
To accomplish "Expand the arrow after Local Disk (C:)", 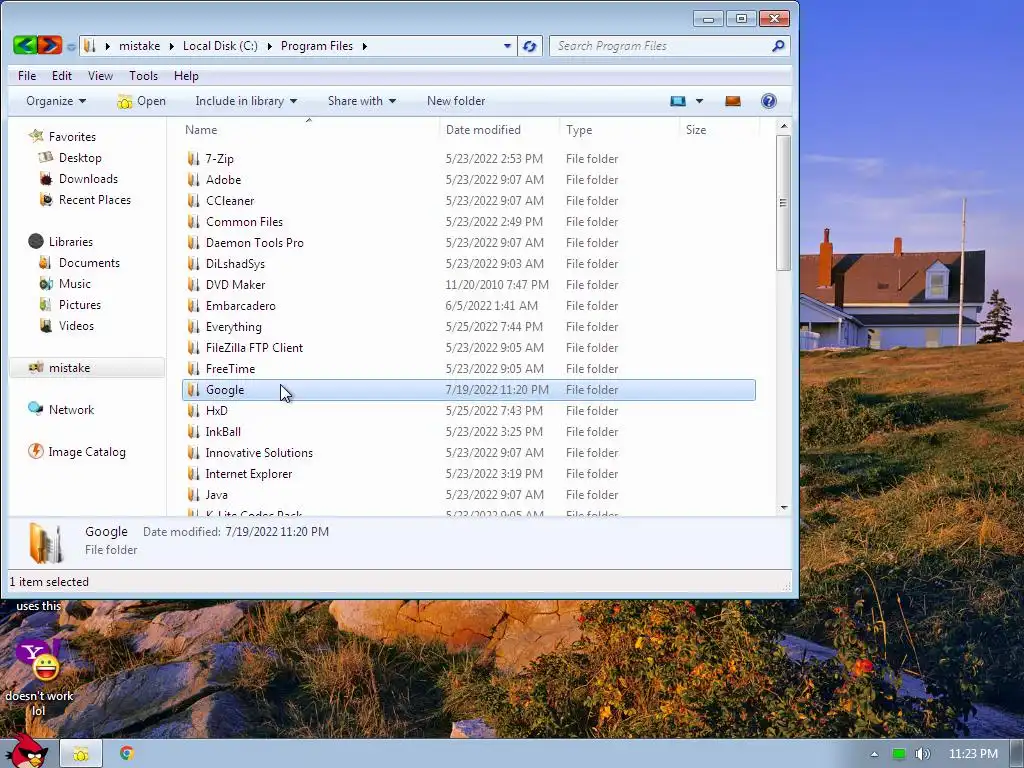I will 269,46.
